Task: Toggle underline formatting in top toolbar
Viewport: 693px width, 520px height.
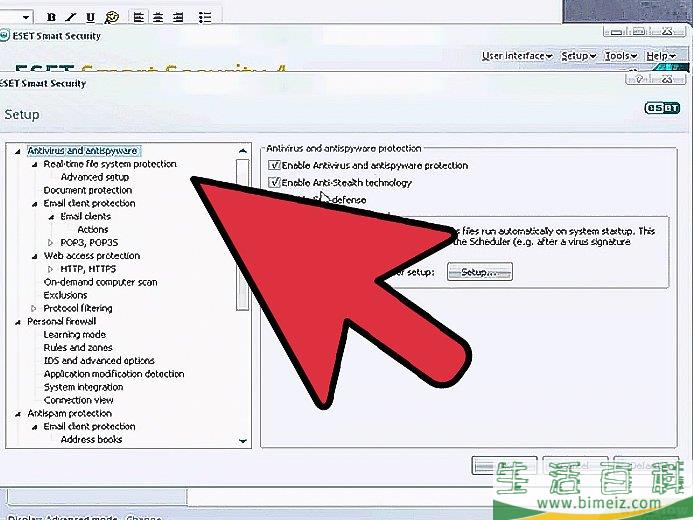Action: [x=90, y=17]
